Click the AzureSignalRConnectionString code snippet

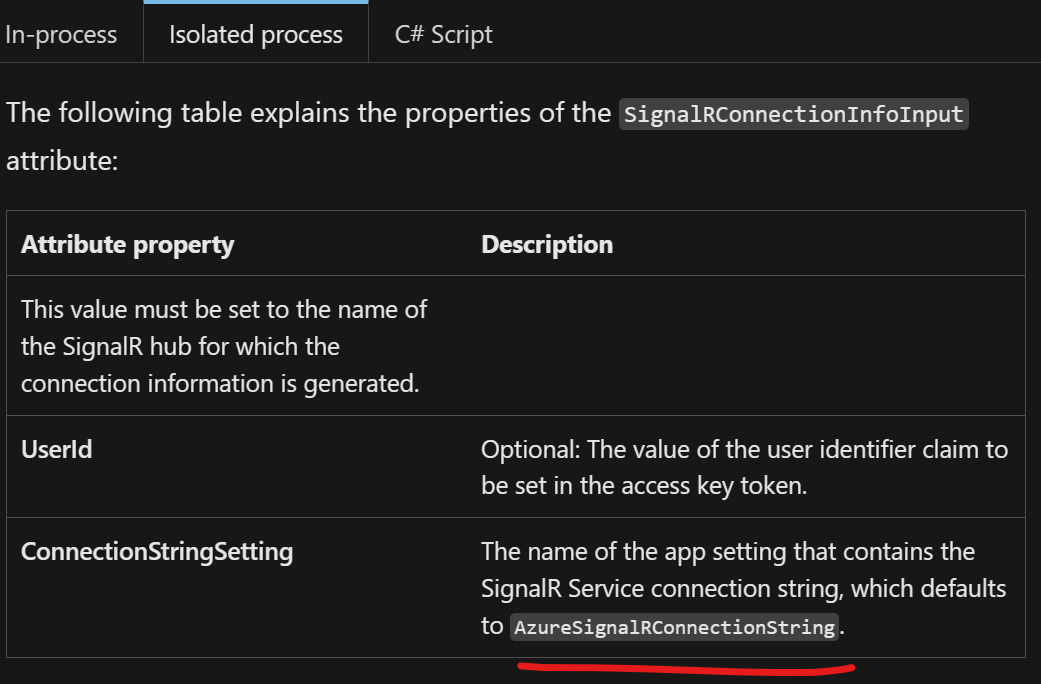tap(675, 627)
